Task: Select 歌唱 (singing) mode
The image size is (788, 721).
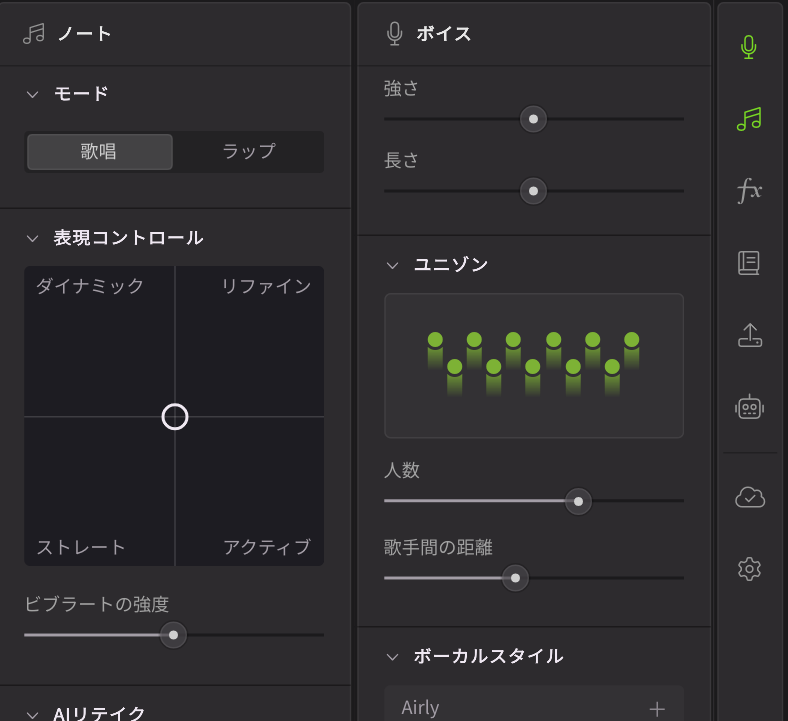Action: pyautogui.click(x=99, y=152)
